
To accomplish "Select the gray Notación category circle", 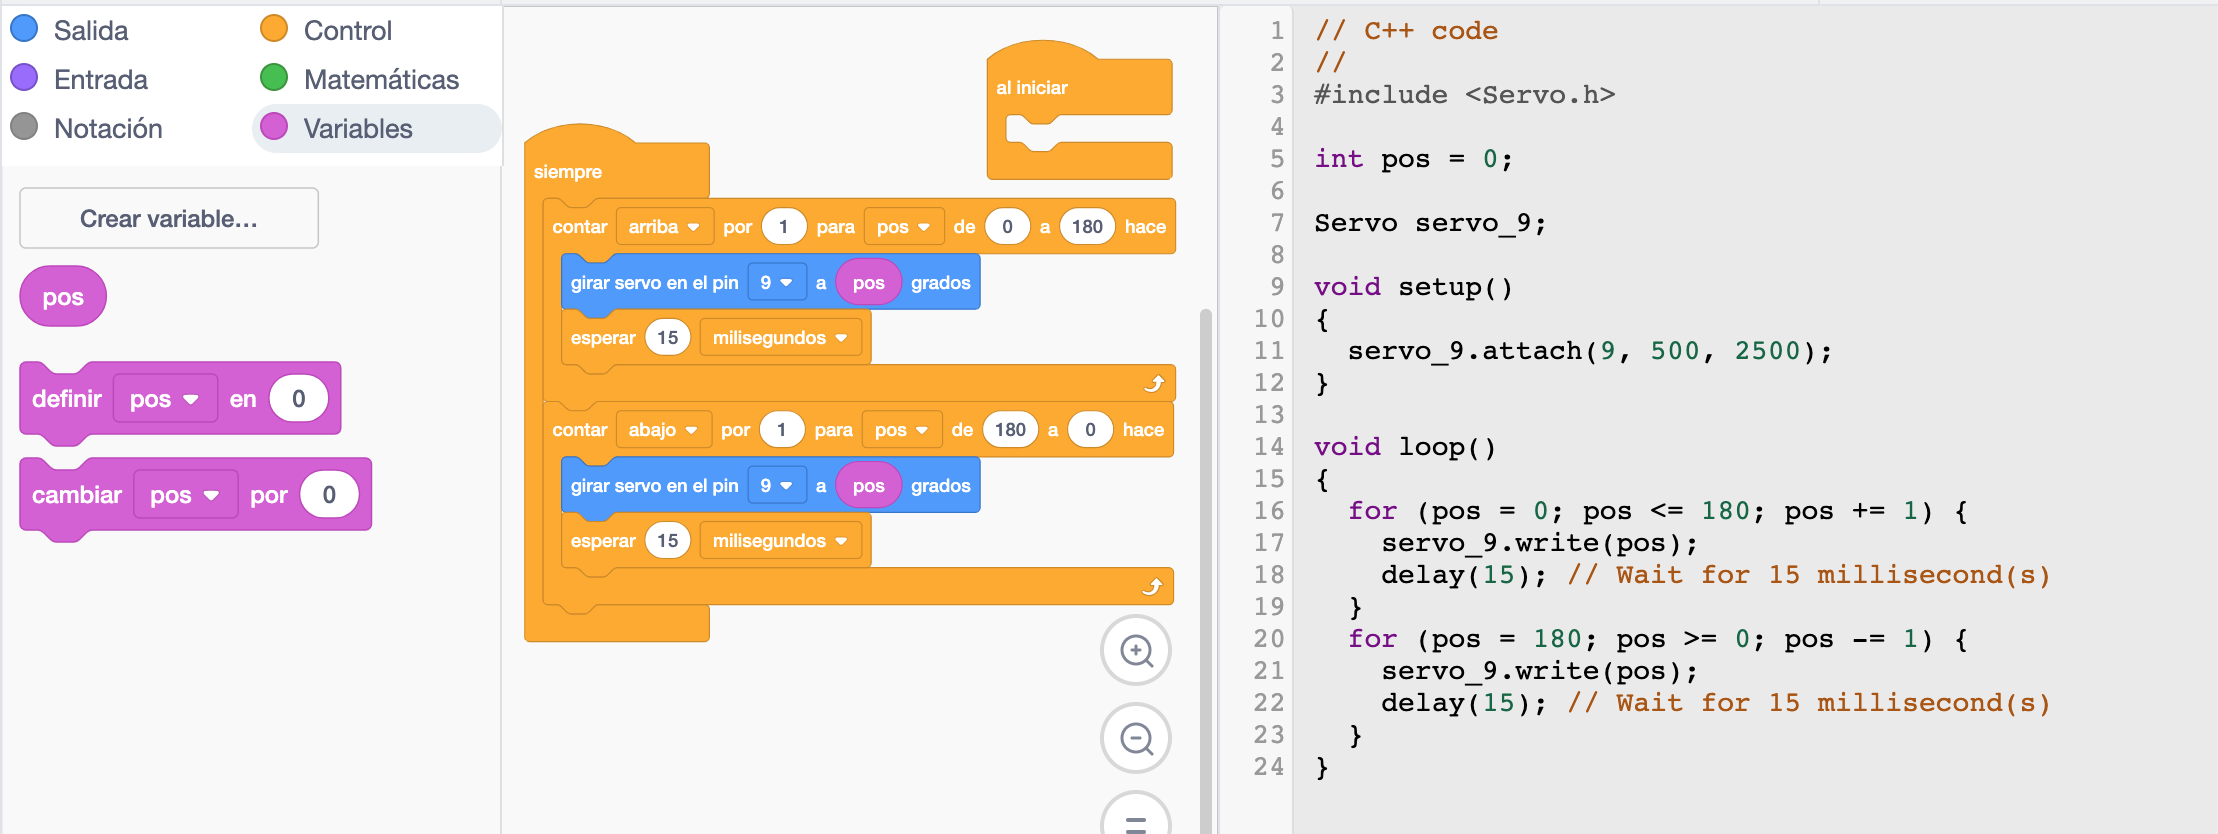I will click(x=24, y=127).
